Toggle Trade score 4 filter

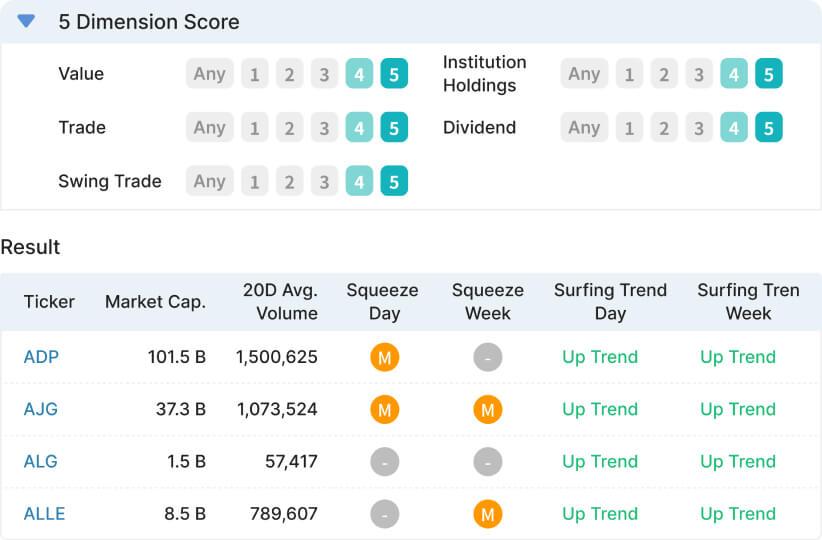point(359,127)
